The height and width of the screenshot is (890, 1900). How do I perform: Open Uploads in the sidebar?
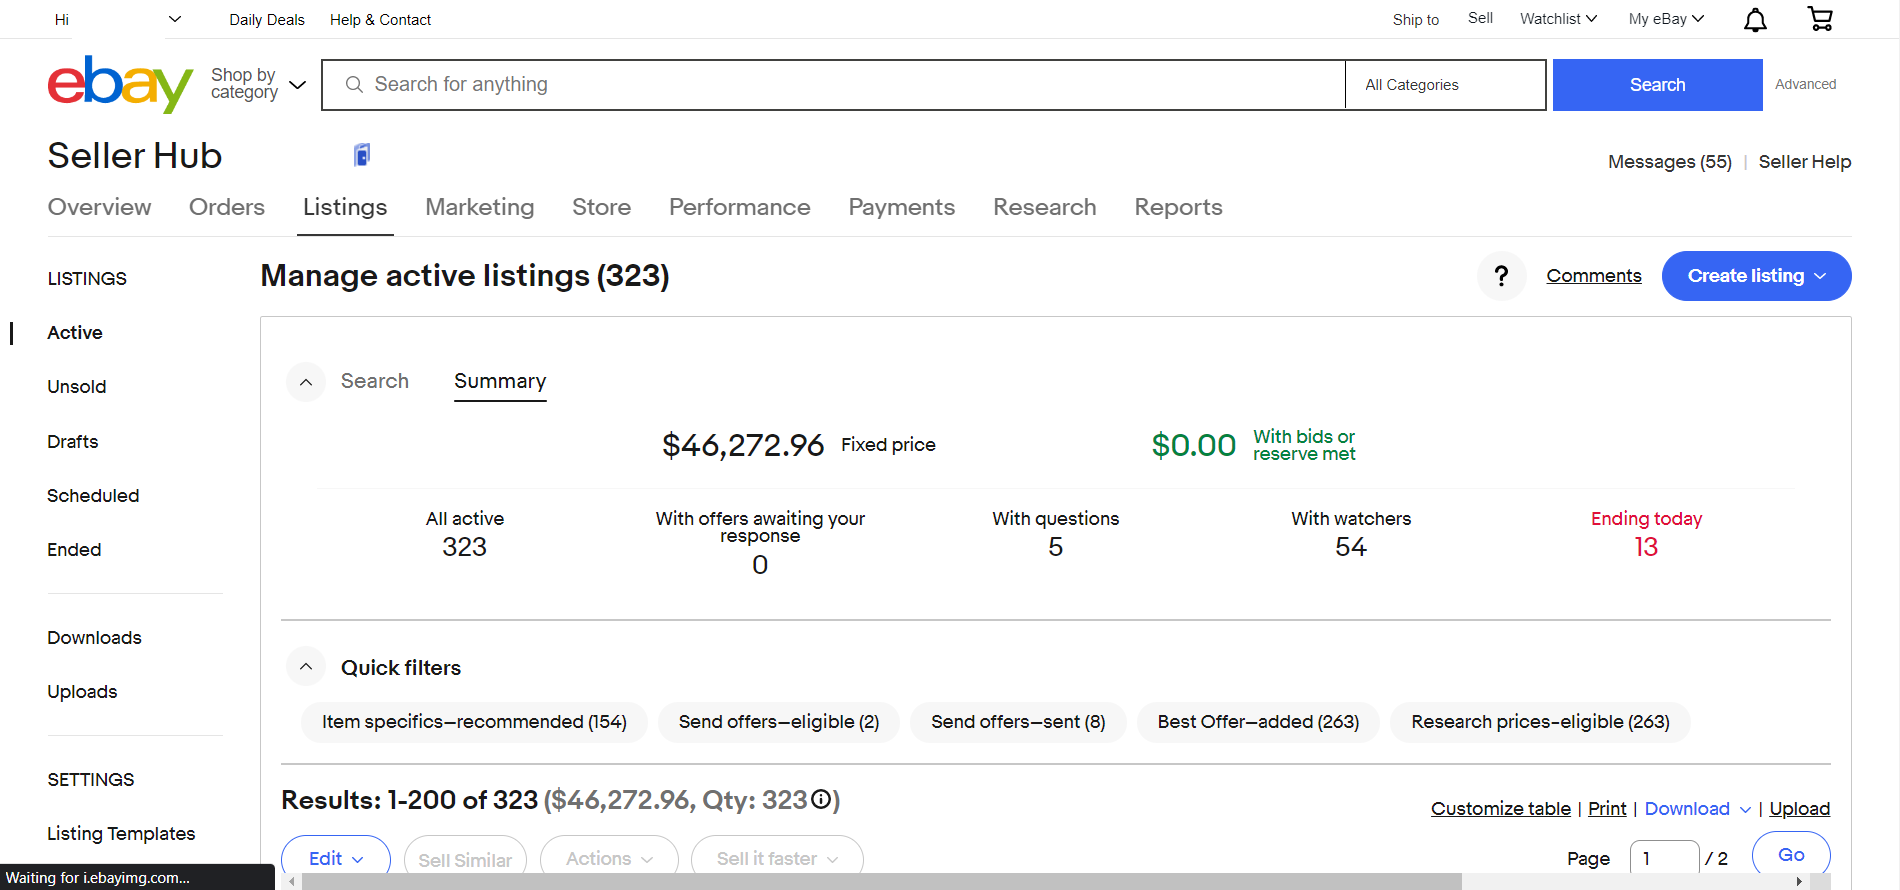pyautogui.click(x=82, y=691)
